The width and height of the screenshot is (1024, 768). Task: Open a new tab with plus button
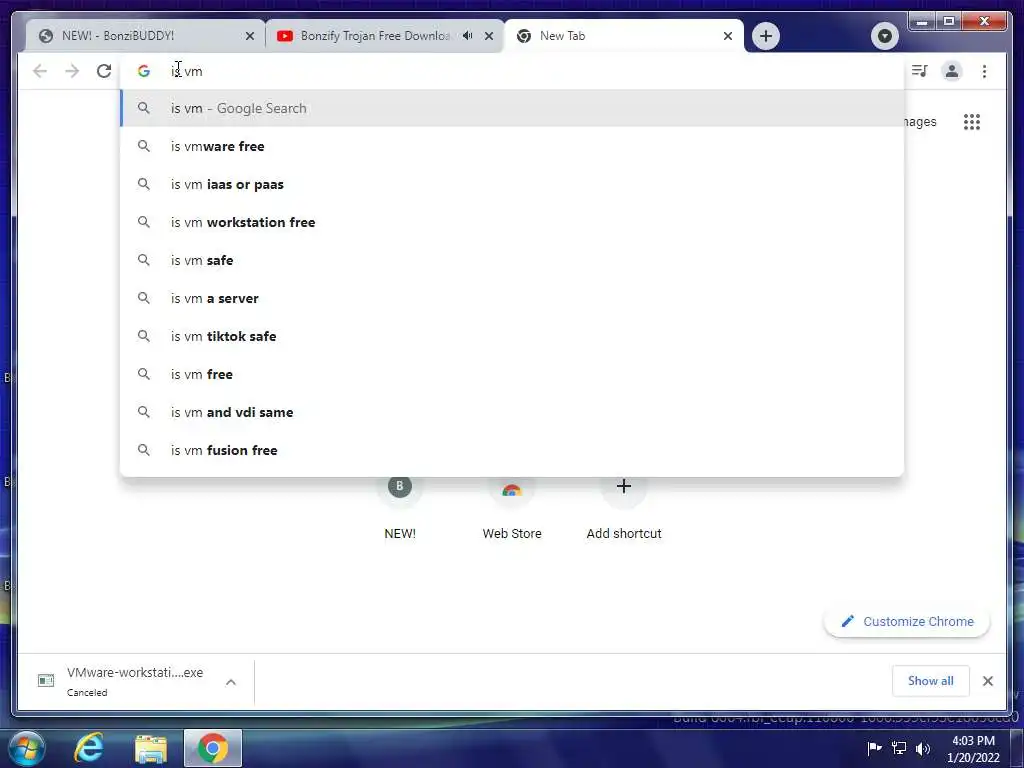(x=766, y=36)
